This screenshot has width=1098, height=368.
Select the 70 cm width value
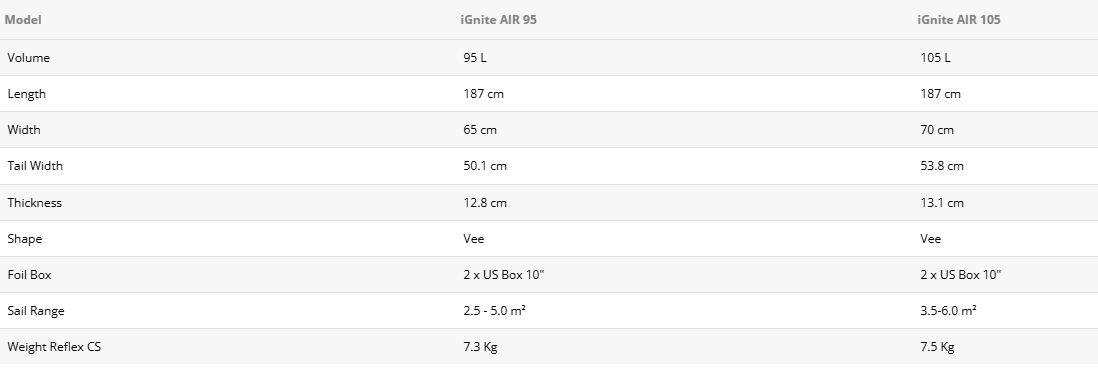pos(937,129)
